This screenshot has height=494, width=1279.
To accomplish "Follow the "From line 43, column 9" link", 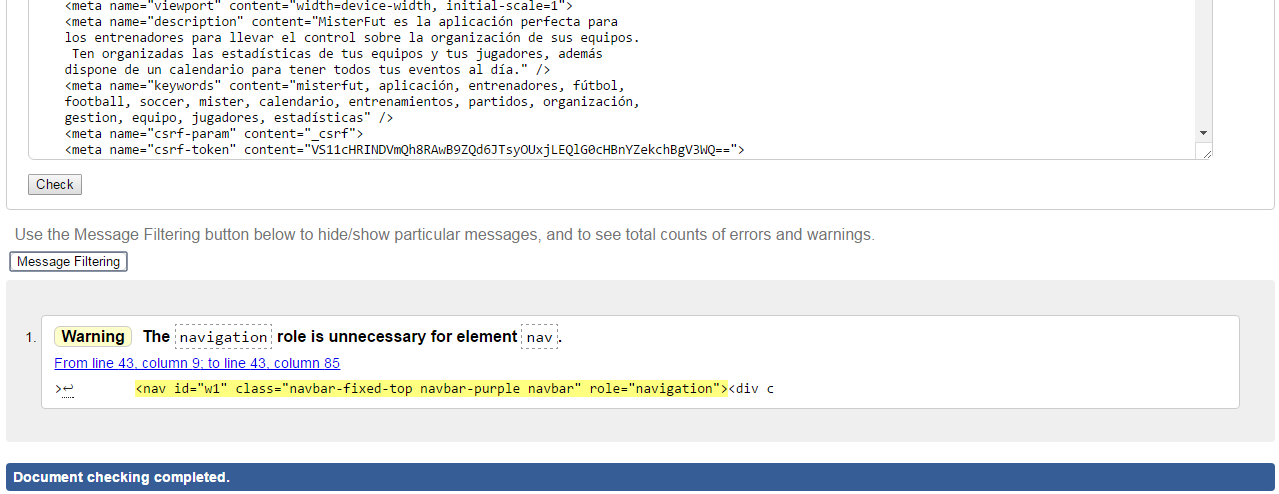I will pyautogui.click(x=197, y=363).
